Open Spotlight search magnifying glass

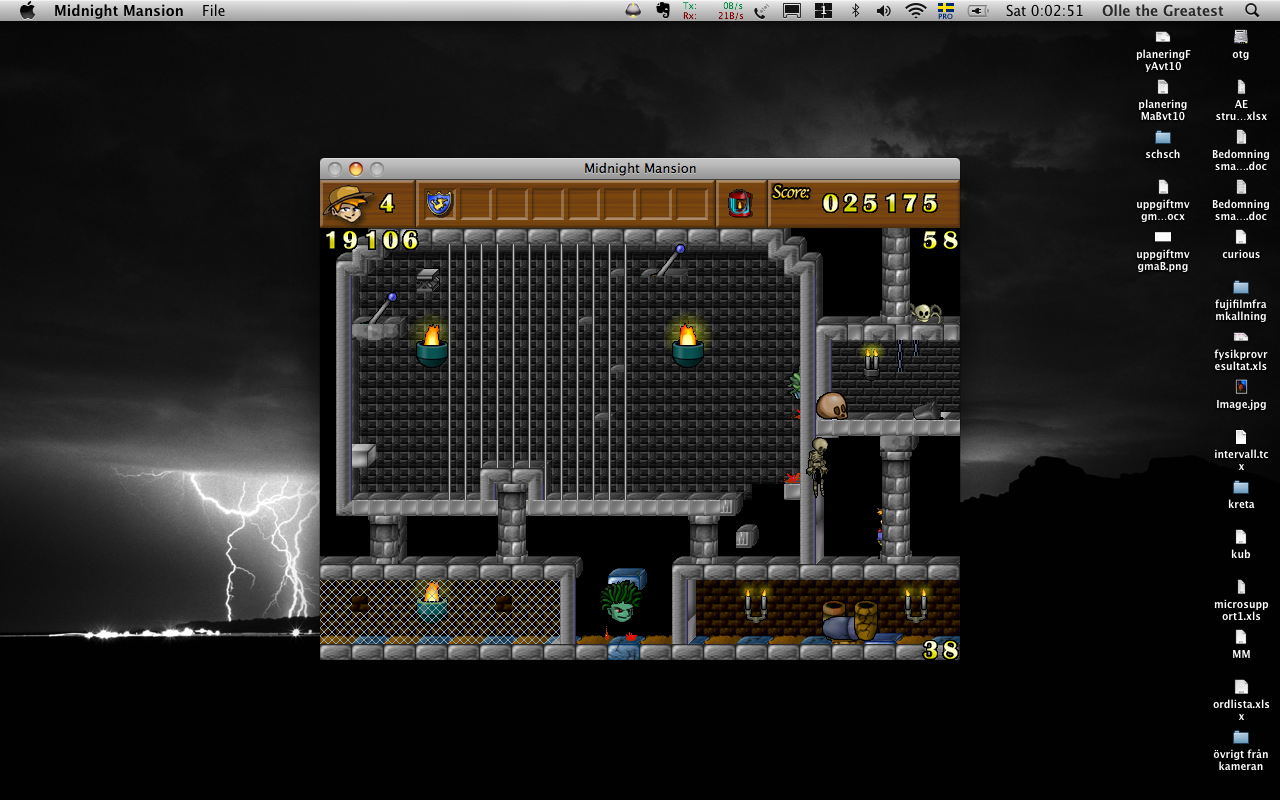click(x=1252, y=11)
